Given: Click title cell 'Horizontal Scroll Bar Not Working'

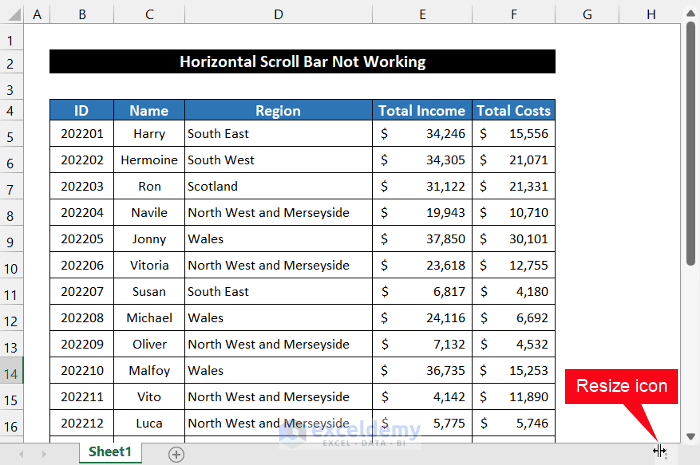Looking at the screenshot, I should [303, 62].
